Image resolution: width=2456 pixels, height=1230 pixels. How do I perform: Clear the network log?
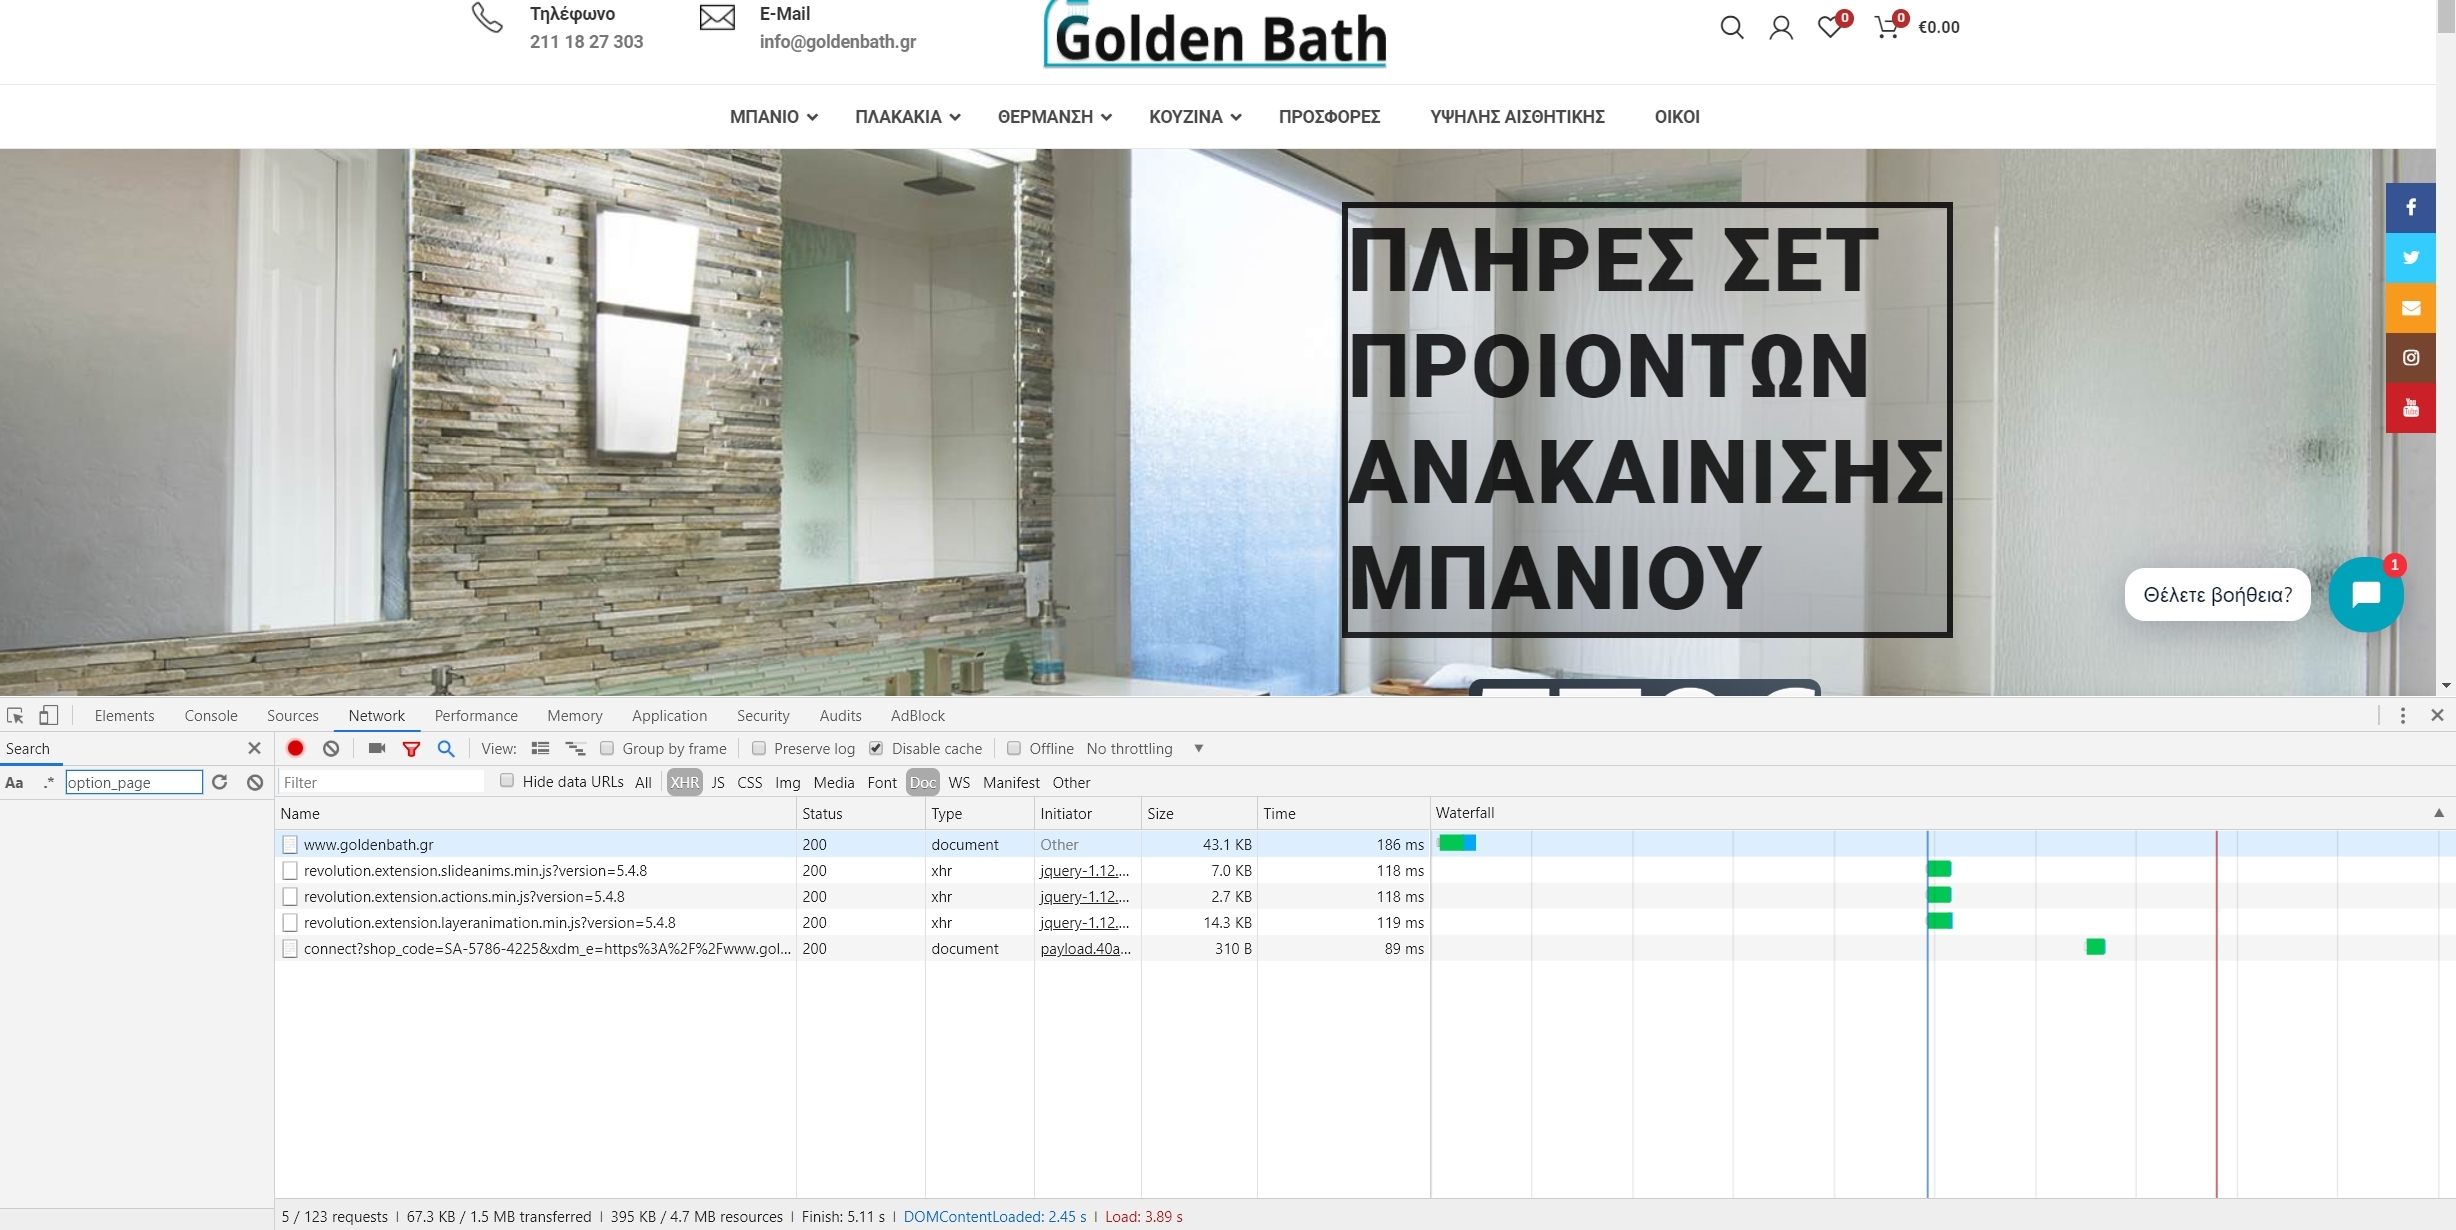(x=331, y=748)
